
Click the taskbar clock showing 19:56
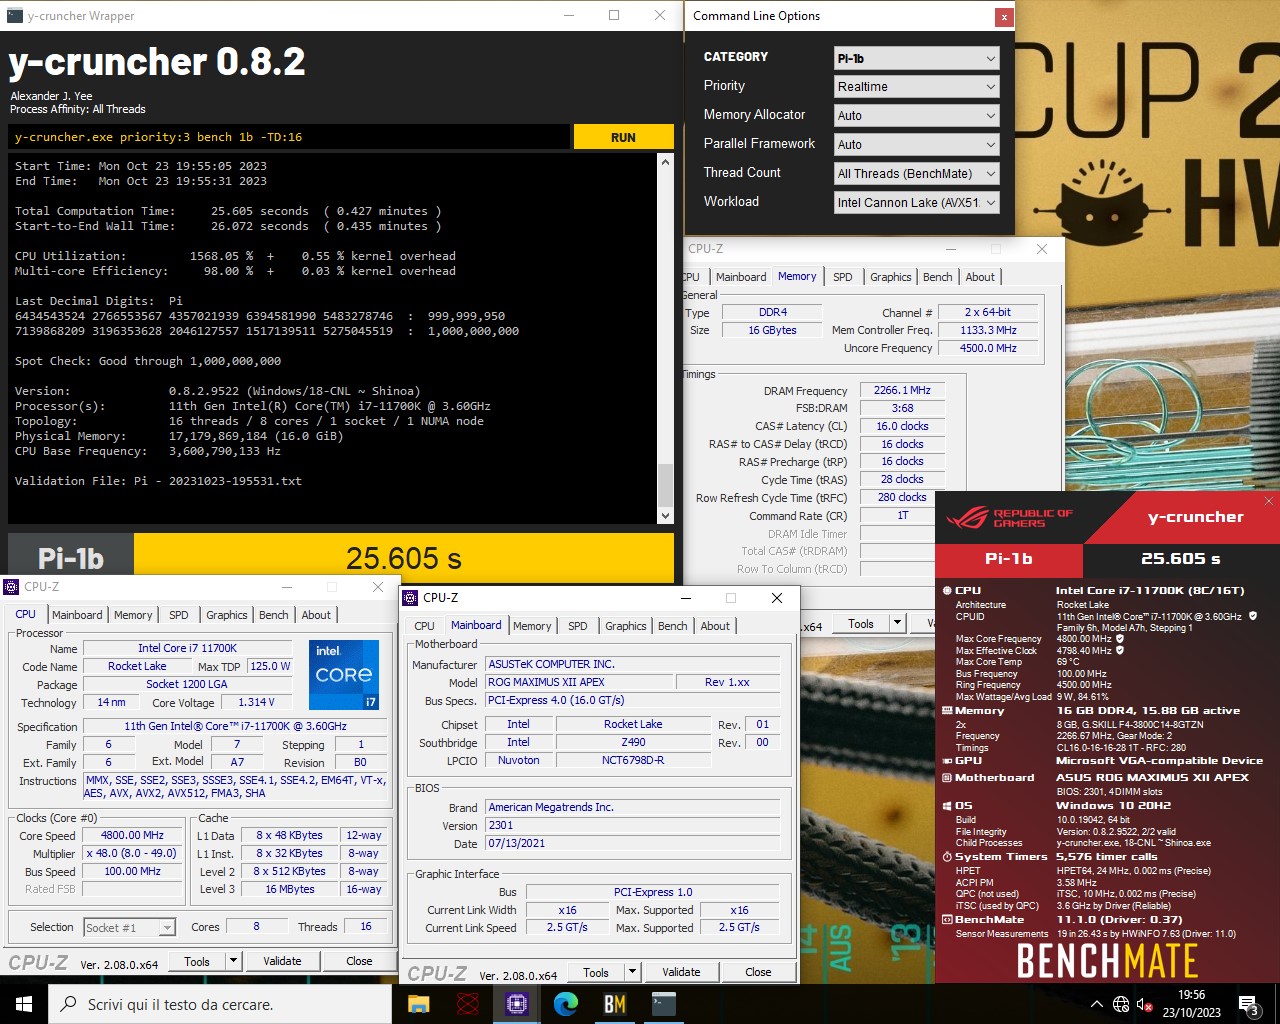[1192, 1004]
